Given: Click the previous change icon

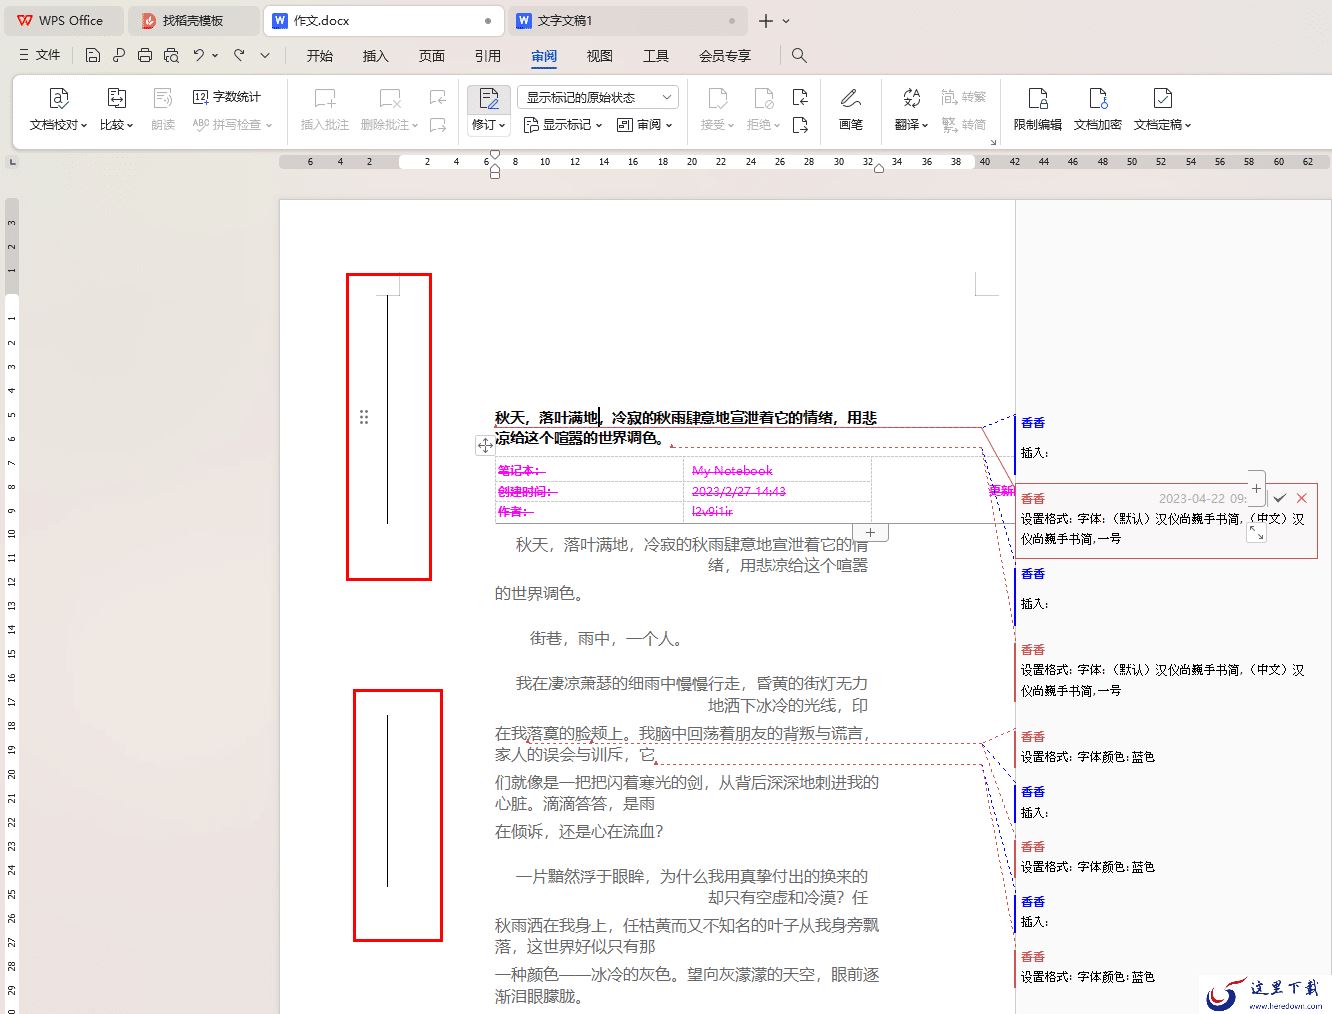Looking at the screenshot, I should pyautogui.click(x=800, y=97).
